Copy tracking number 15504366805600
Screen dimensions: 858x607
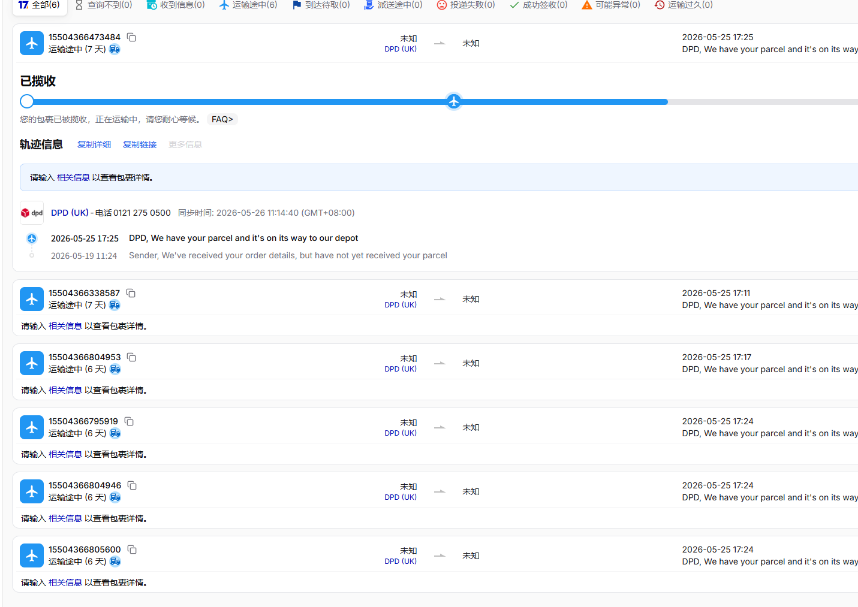tap(132, 550)
